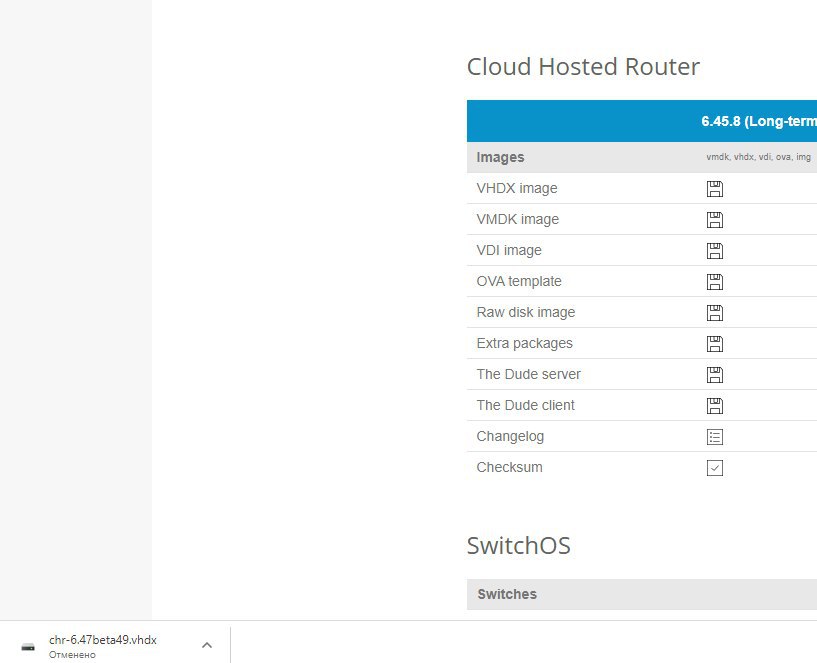This screenshot has height=663, width=817.
Task: Download the OVA template via its floppy icon
Action: [x=714, y=282]
